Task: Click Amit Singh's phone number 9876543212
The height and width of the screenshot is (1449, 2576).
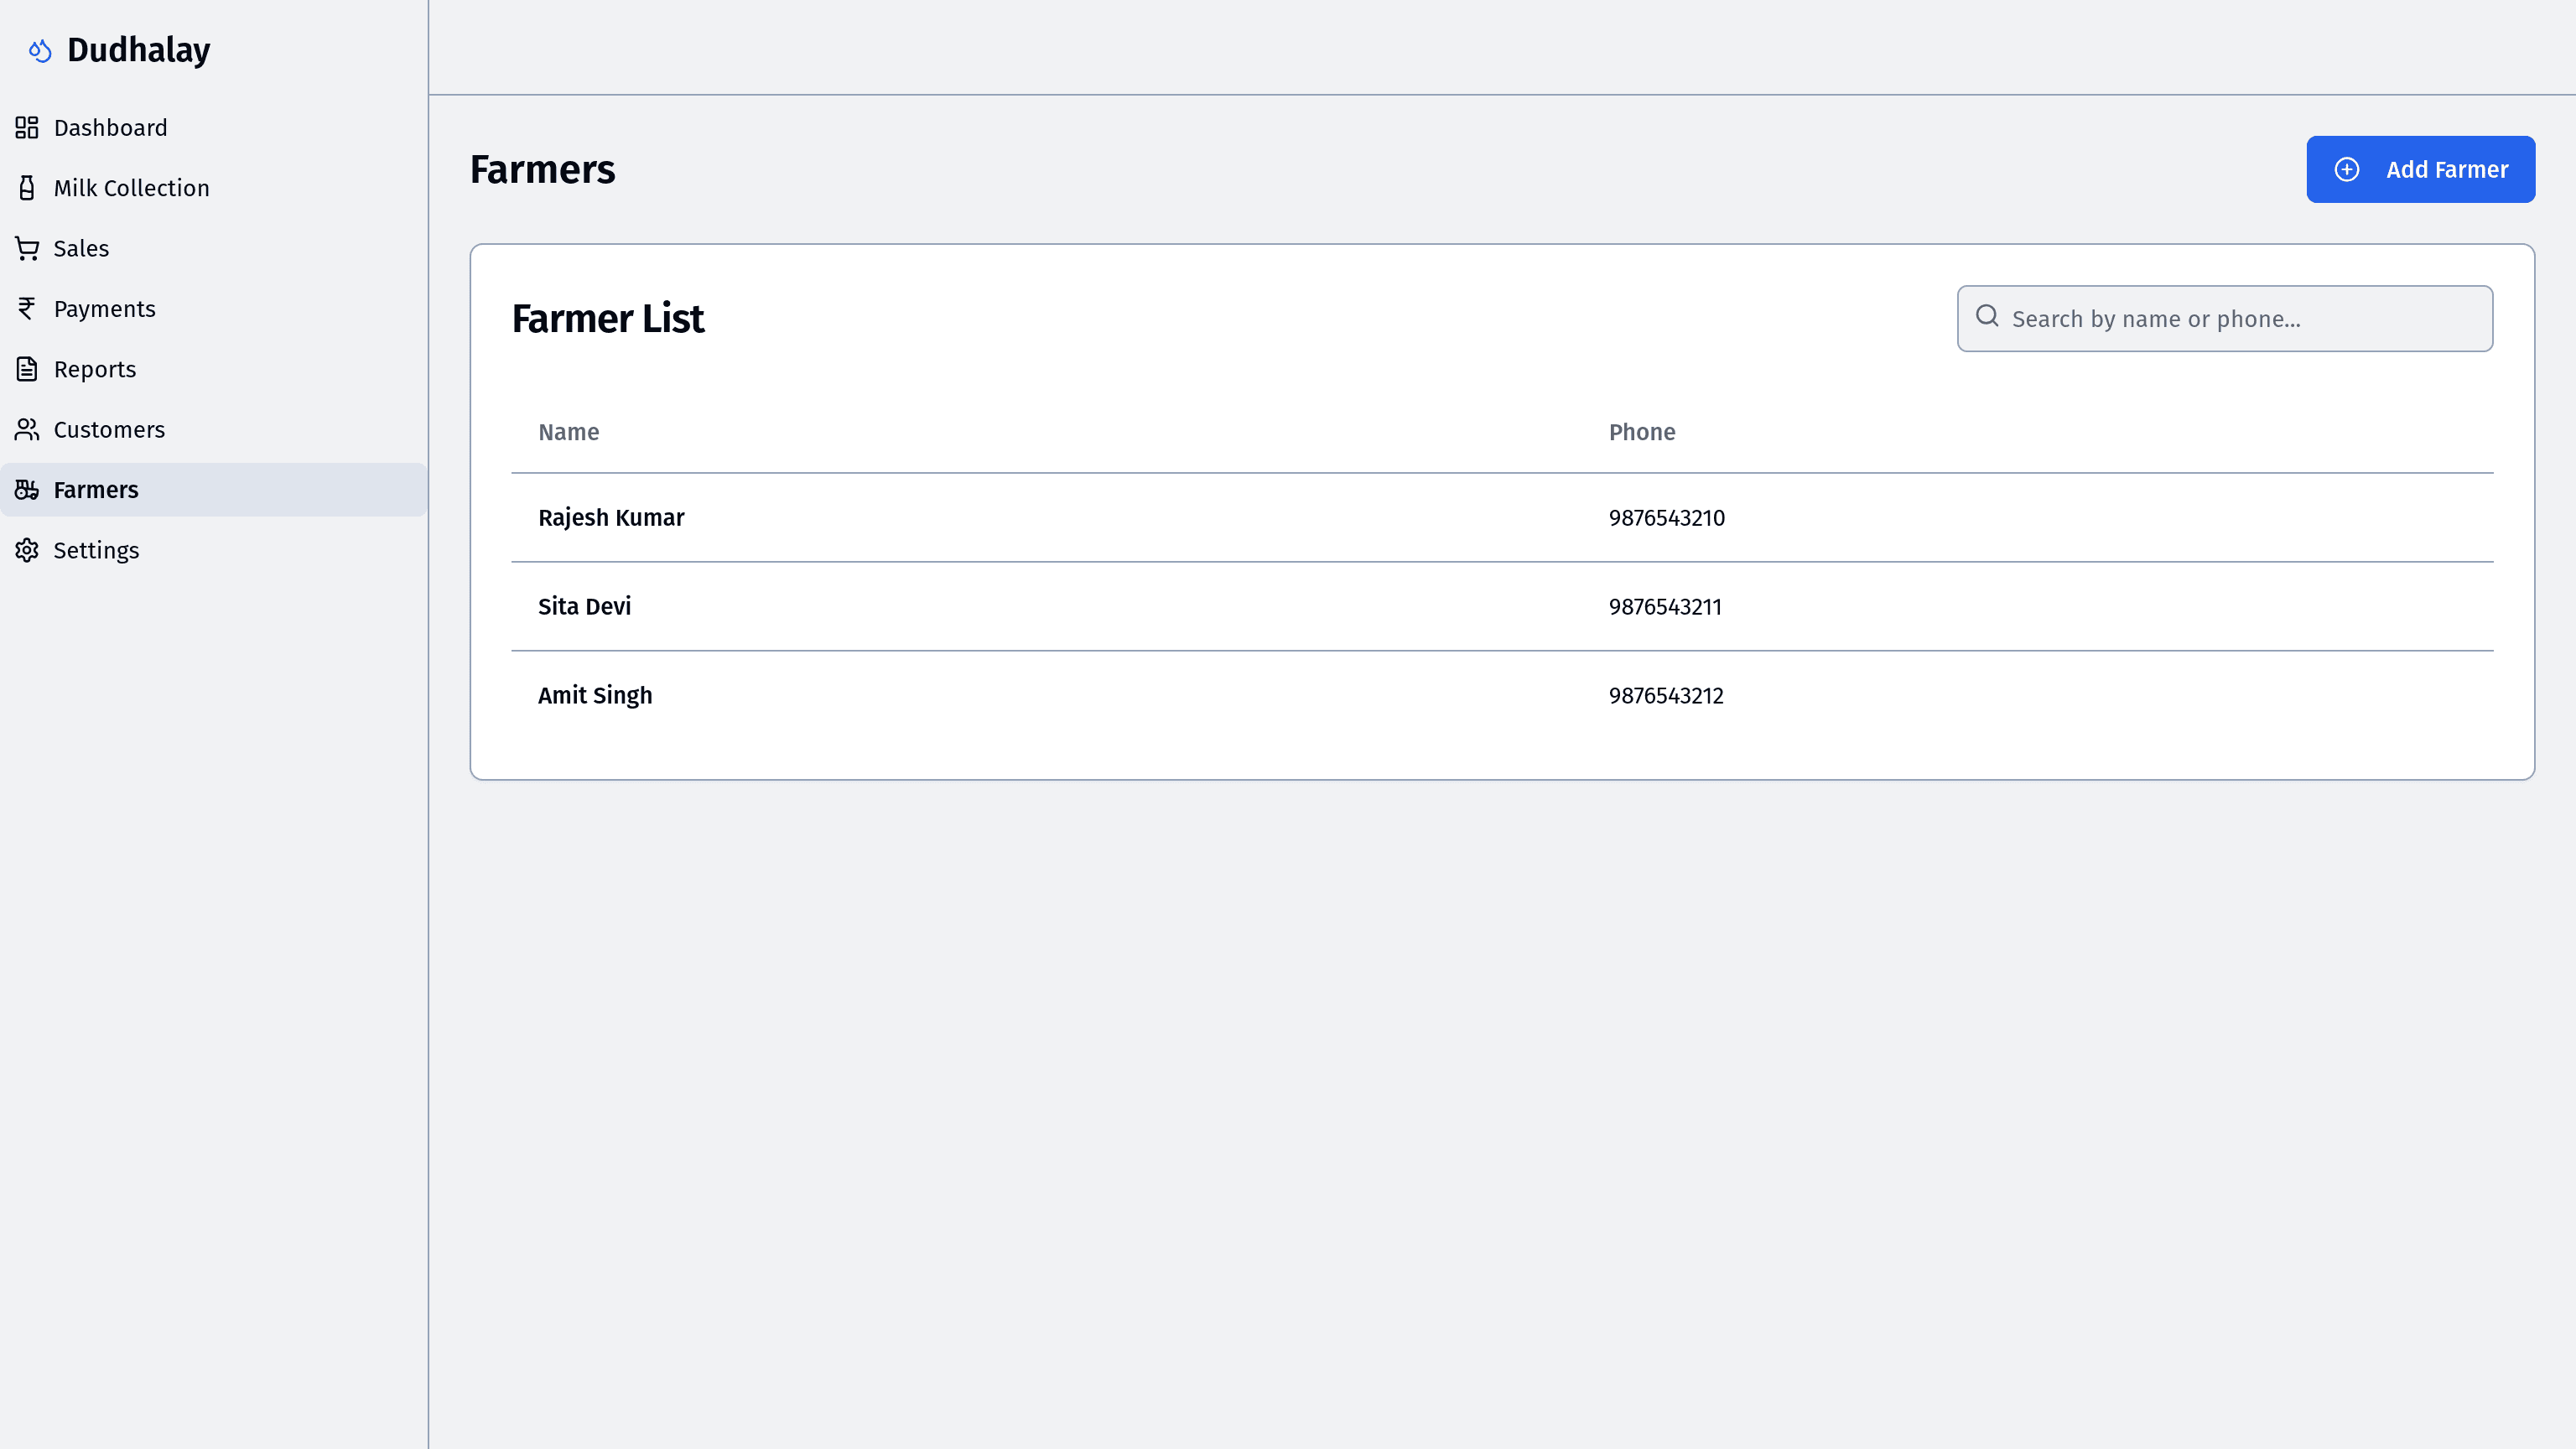Action: 1666,696
